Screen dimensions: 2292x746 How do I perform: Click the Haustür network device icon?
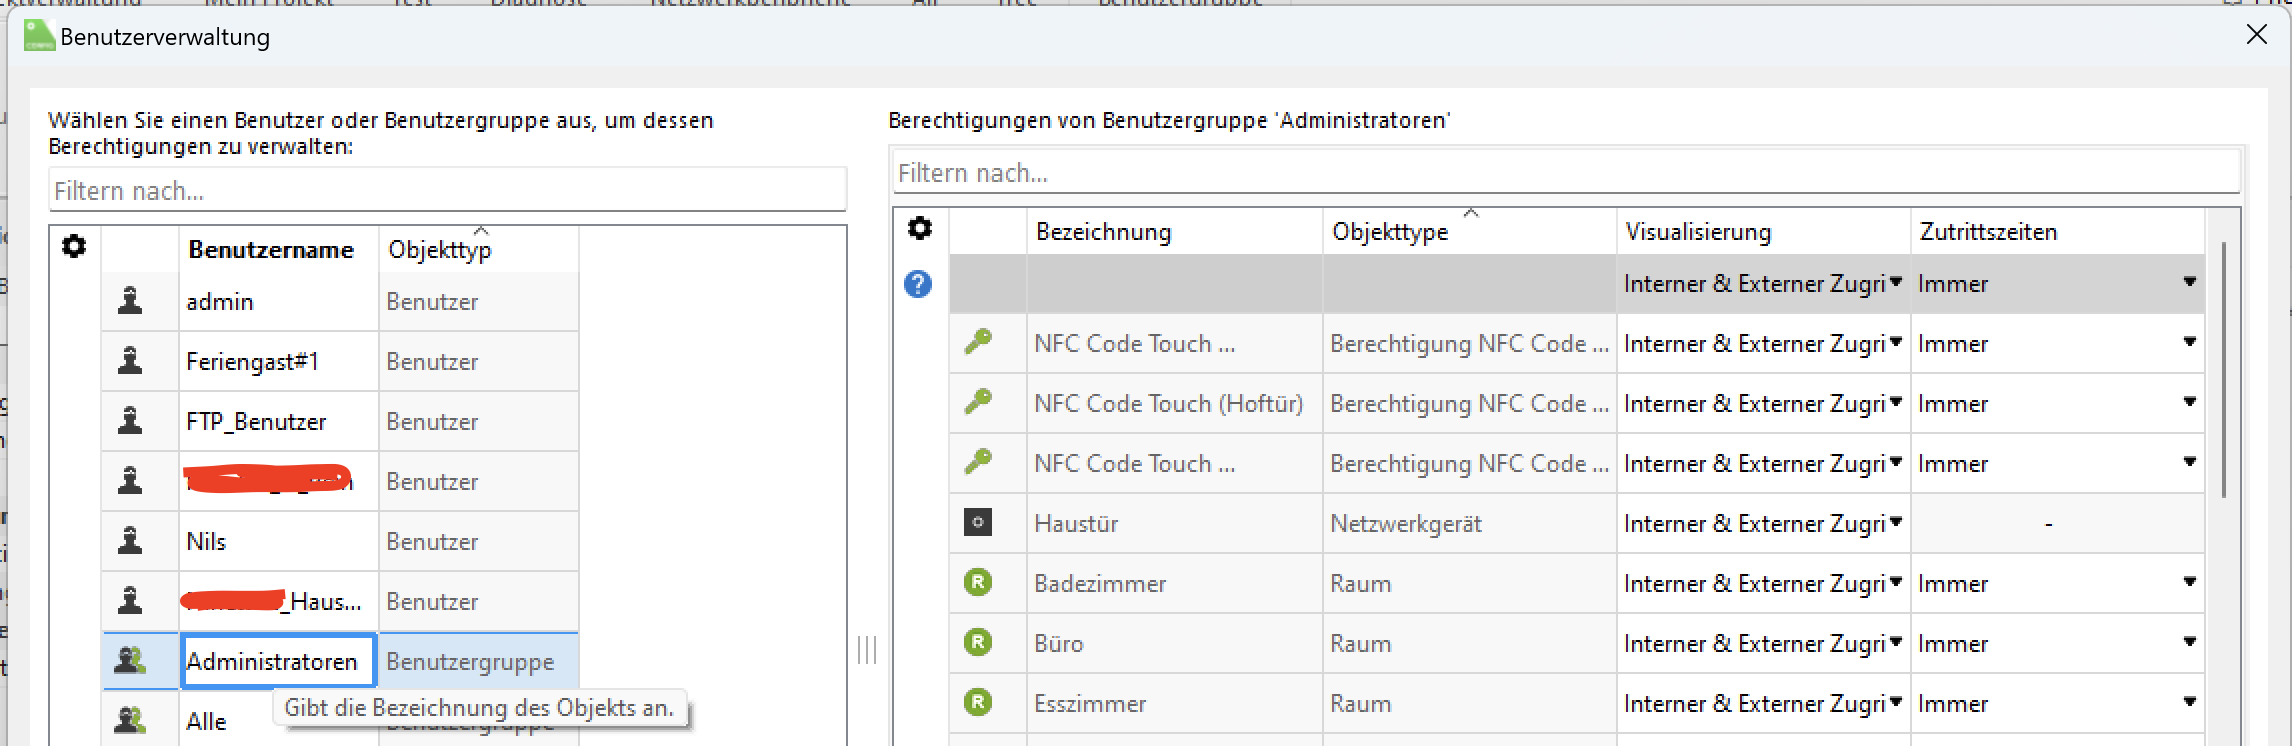(x=978, y=523)
